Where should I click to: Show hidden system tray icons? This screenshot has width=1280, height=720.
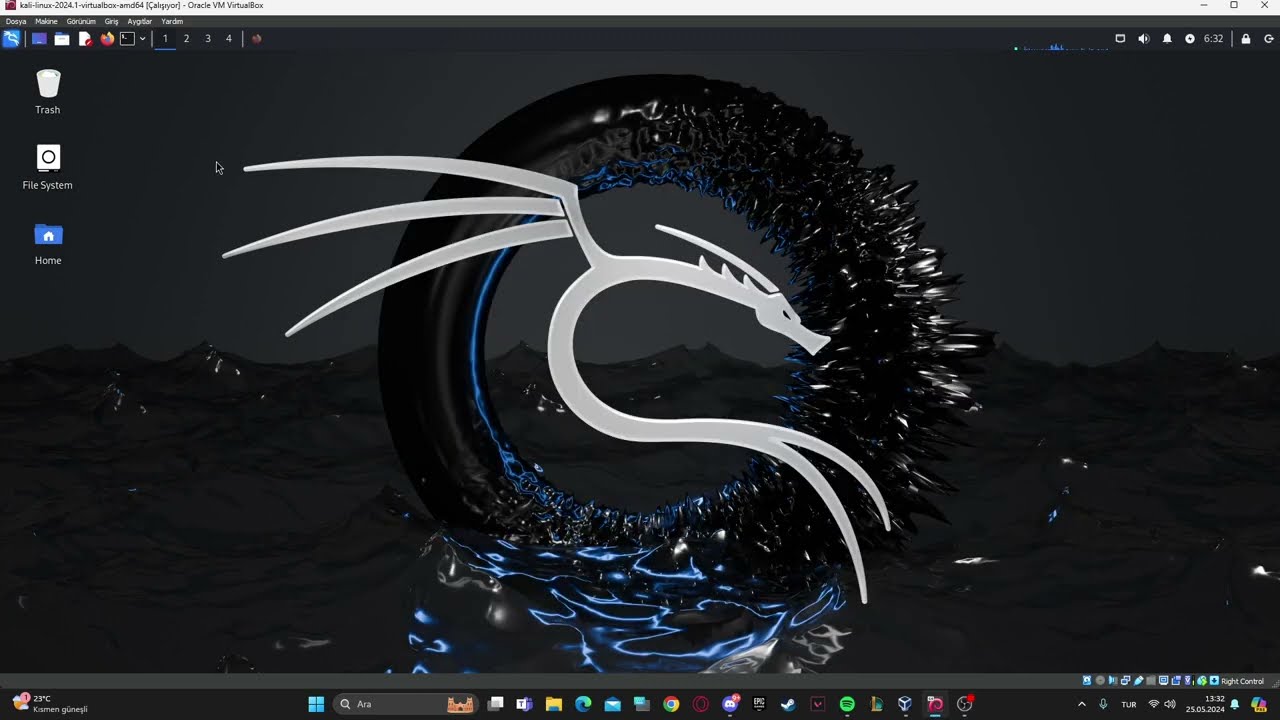coord(1081,704)
